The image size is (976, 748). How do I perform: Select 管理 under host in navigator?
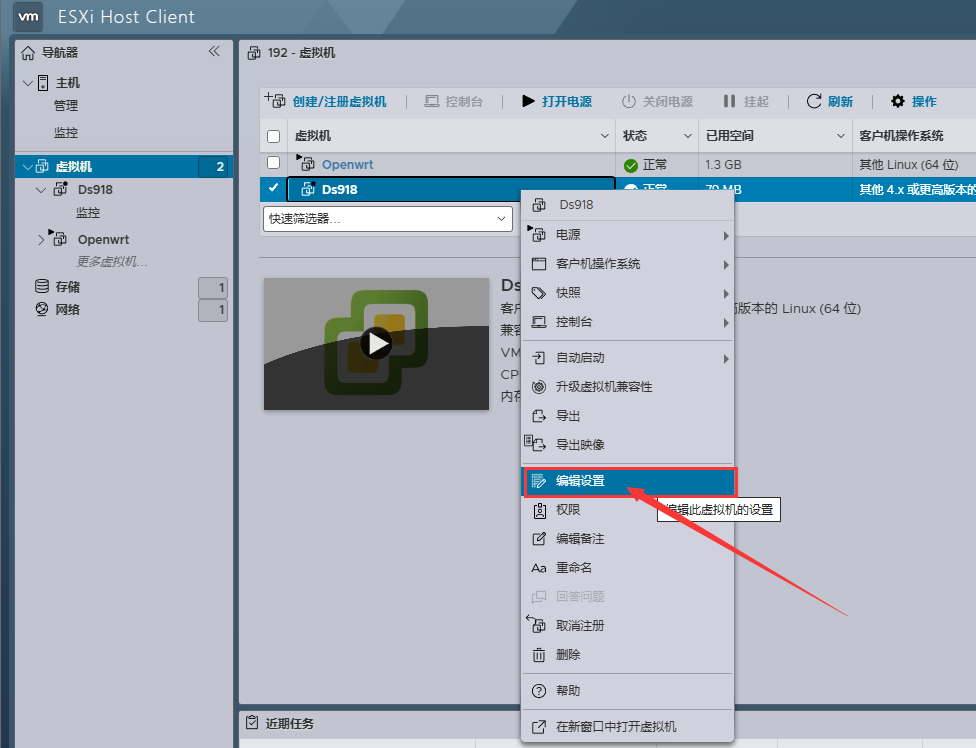click(66, 106)
